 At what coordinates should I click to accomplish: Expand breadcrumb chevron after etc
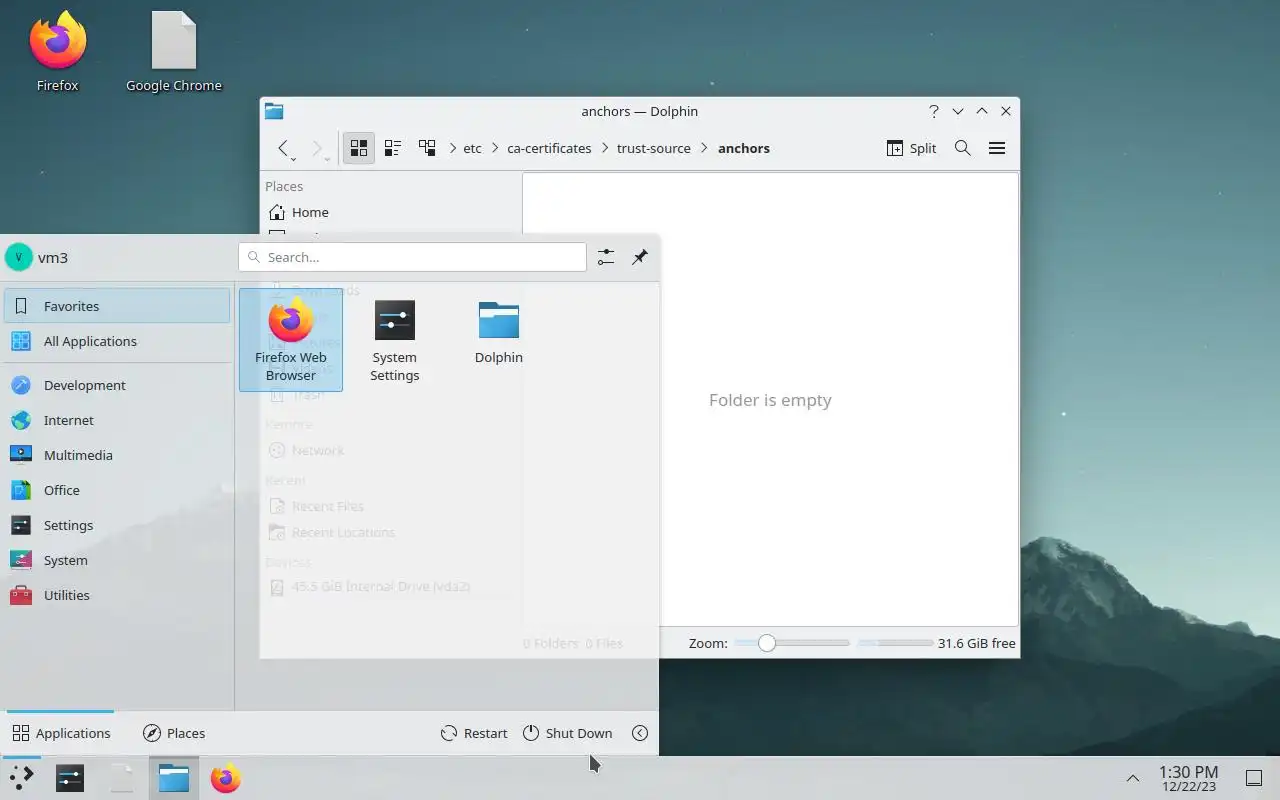point(495,148)
